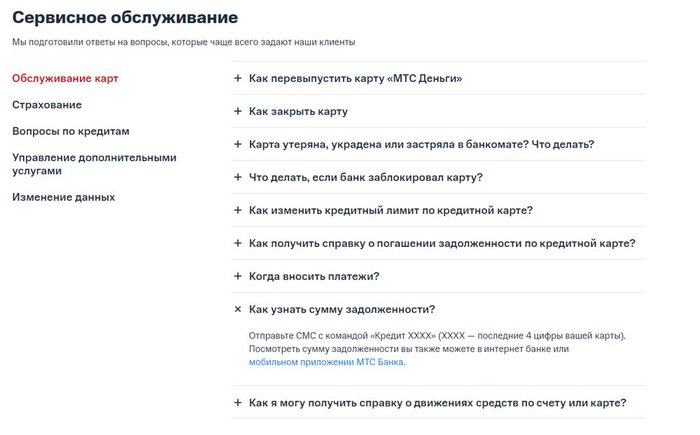Click plus icon for lost or stolen card question
Viewport: 700px width, 435px height.
[238, 144]
